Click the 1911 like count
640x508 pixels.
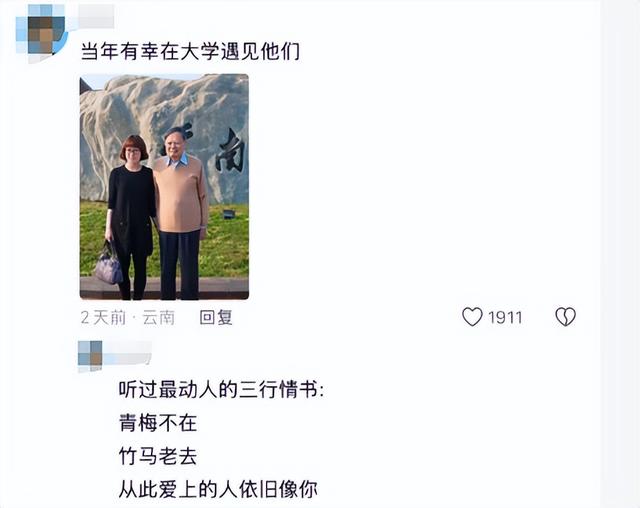pyautogui.click(x=505, y=317)
